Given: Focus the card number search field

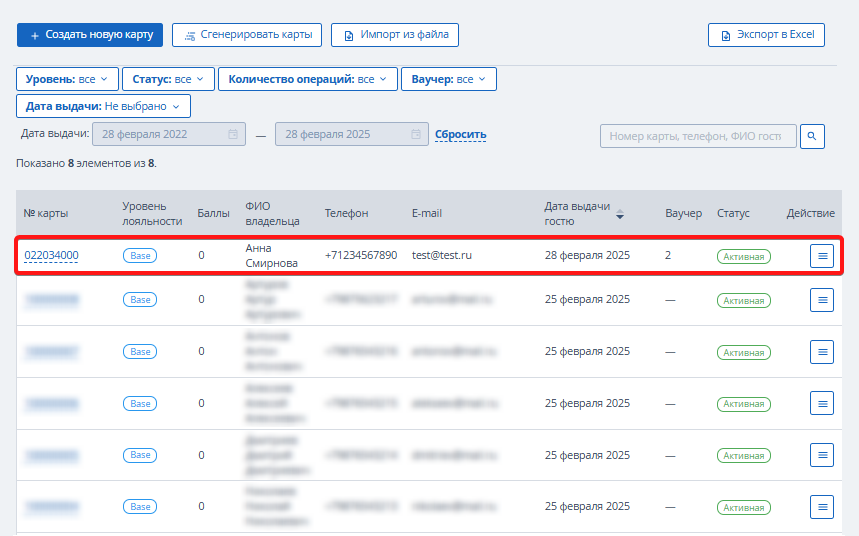Looking at the screenshot, I should (x=698, y=136).
